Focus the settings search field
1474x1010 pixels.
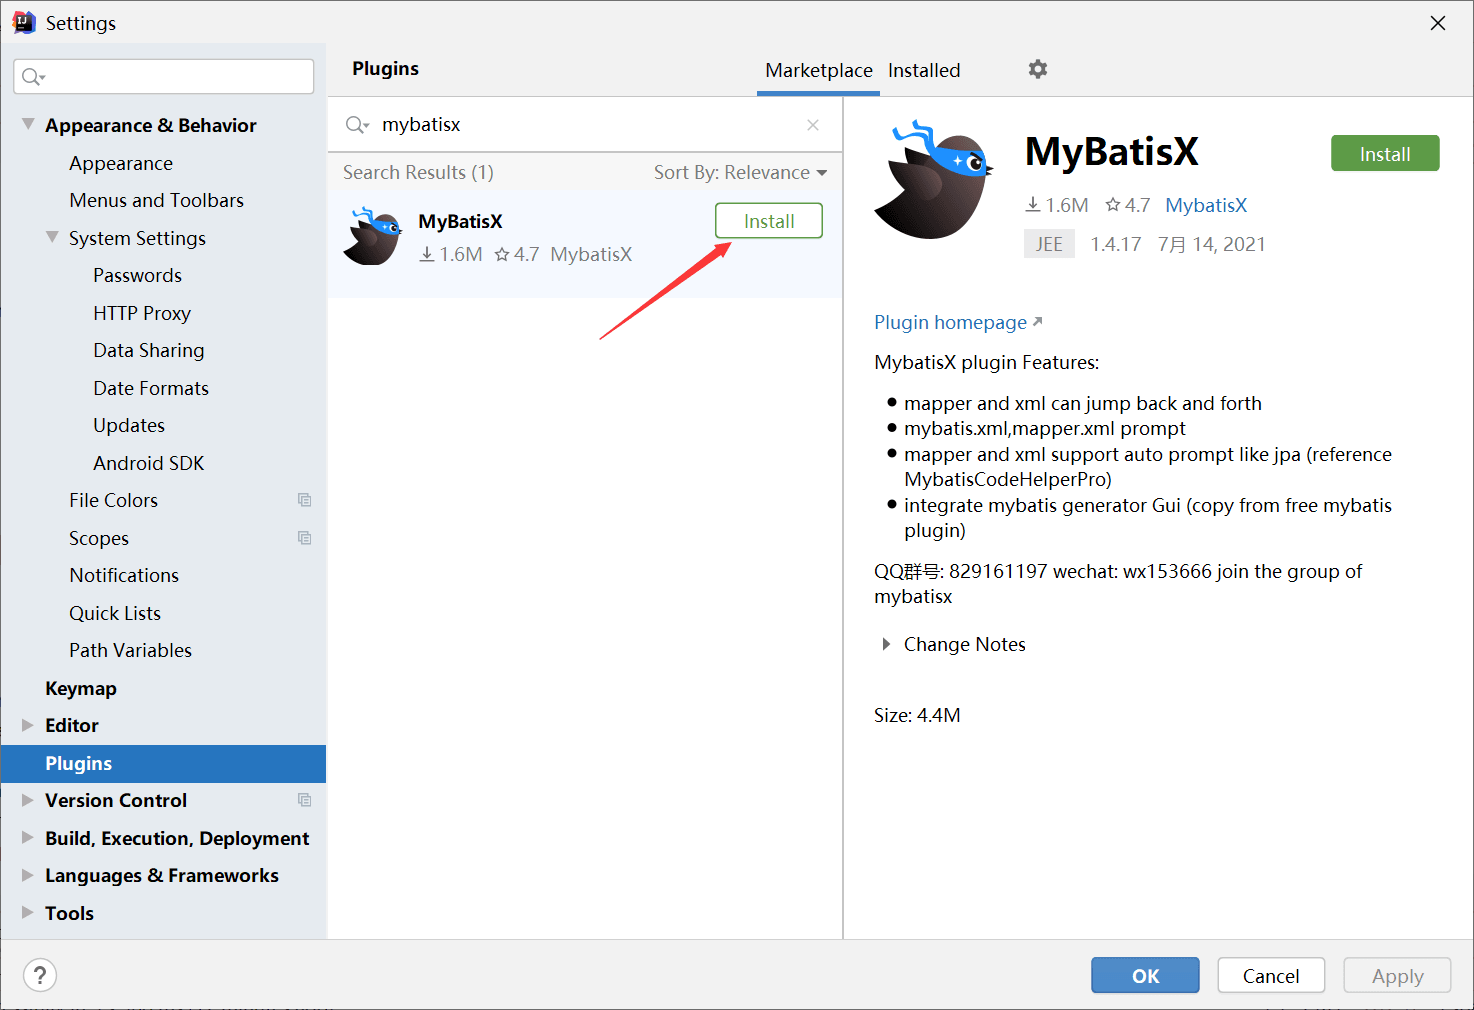click(x=164, y=77)
